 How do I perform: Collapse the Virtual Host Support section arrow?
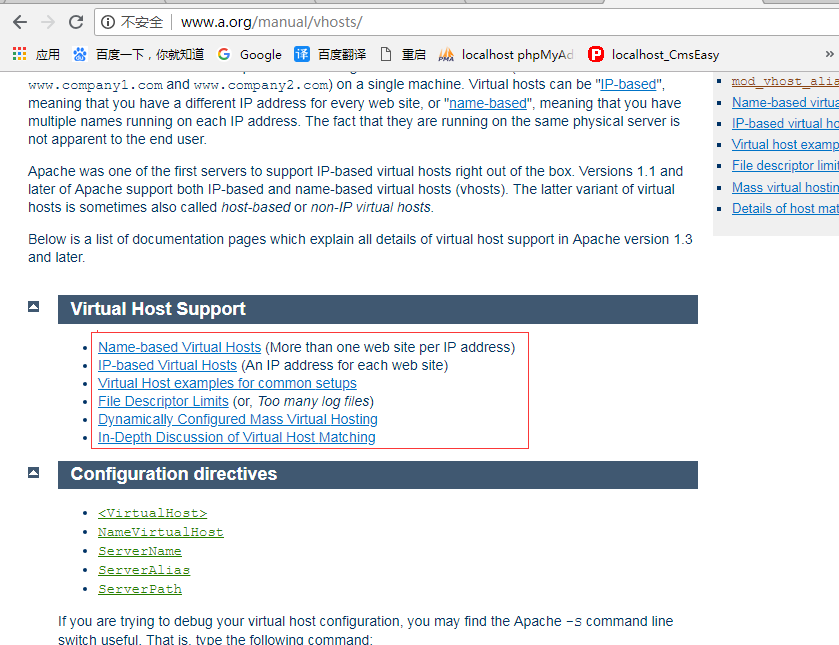[33, 306]
